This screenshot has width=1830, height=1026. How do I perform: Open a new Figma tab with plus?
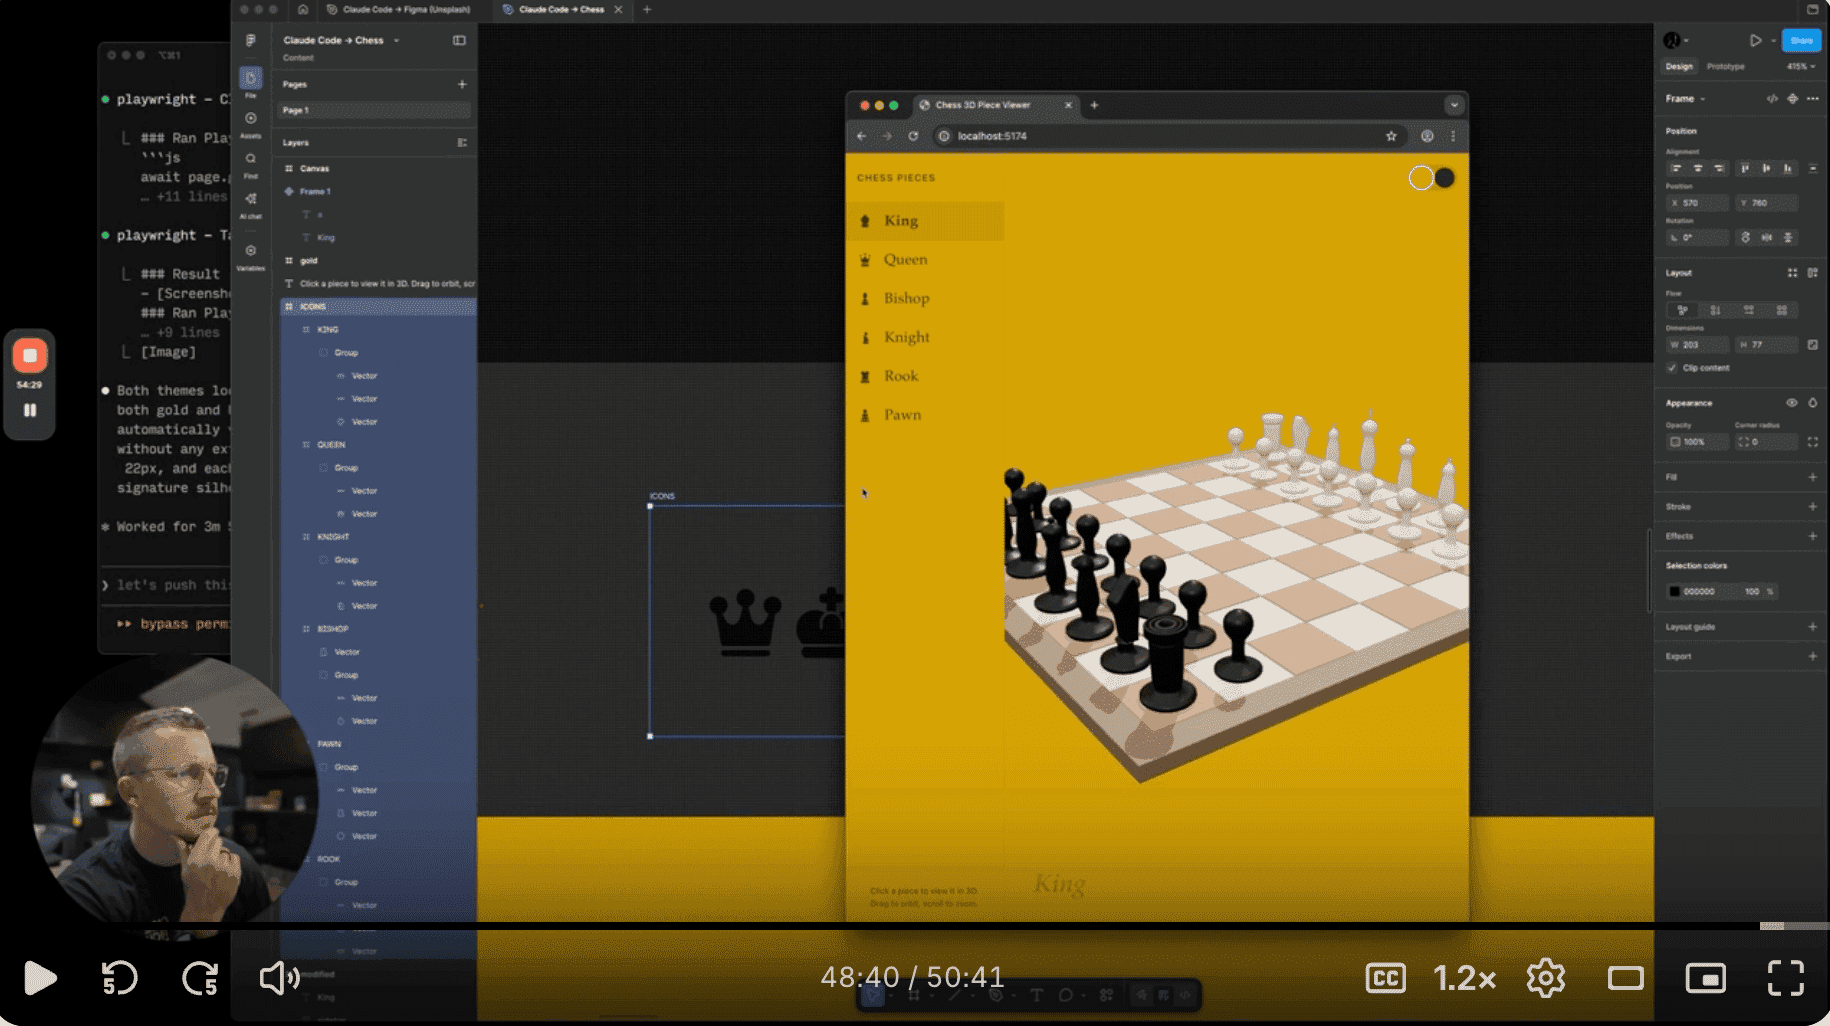647,9
